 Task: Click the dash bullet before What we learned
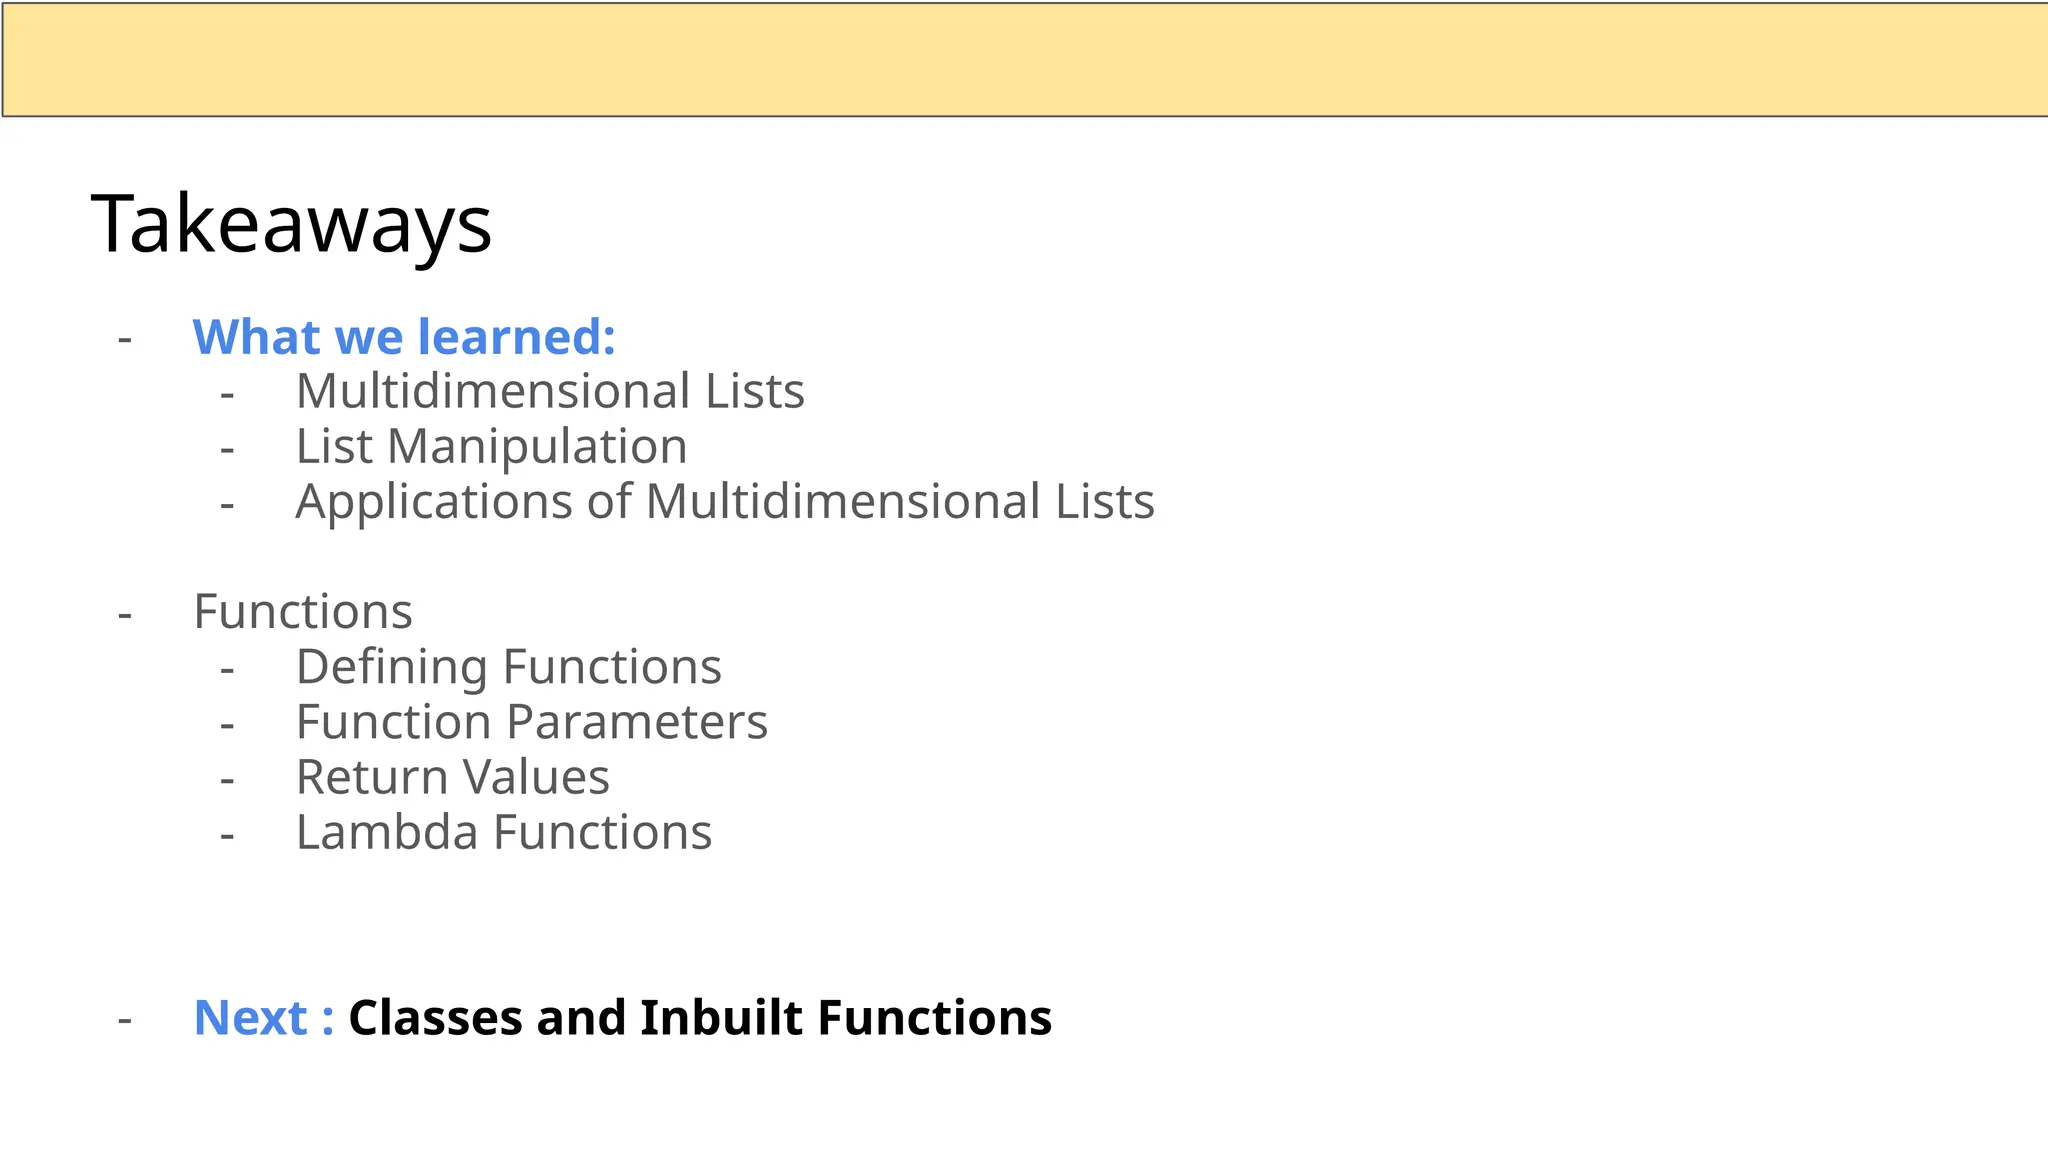[x=125, y=339]
